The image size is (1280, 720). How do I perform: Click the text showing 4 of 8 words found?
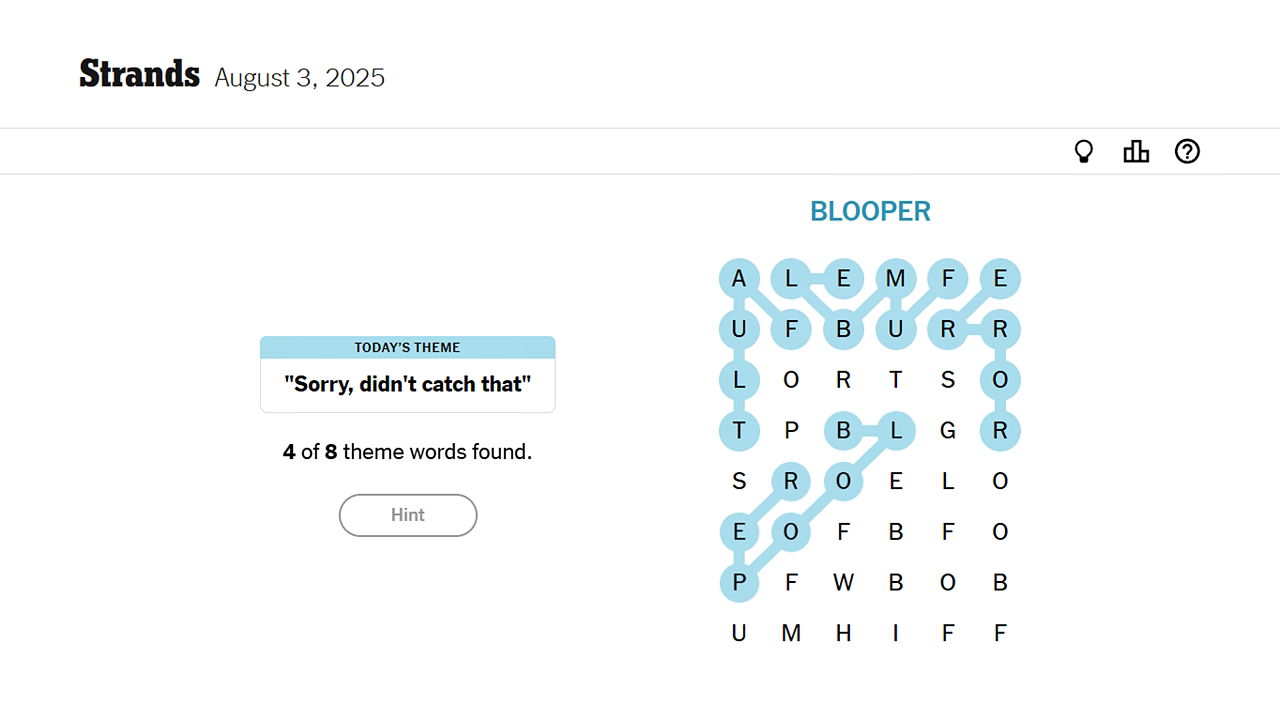408,451
